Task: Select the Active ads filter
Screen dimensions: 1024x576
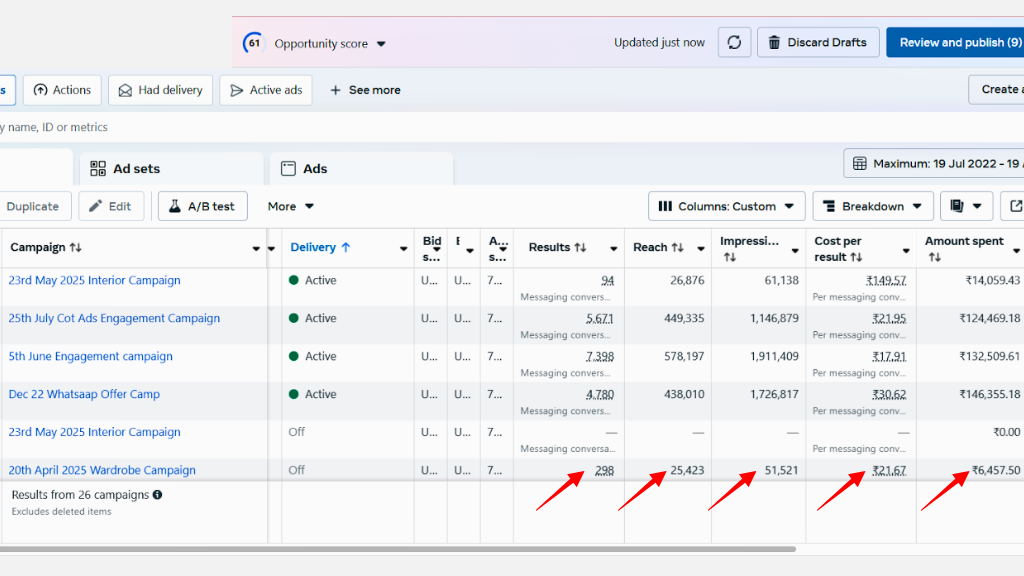Action: 266,90
